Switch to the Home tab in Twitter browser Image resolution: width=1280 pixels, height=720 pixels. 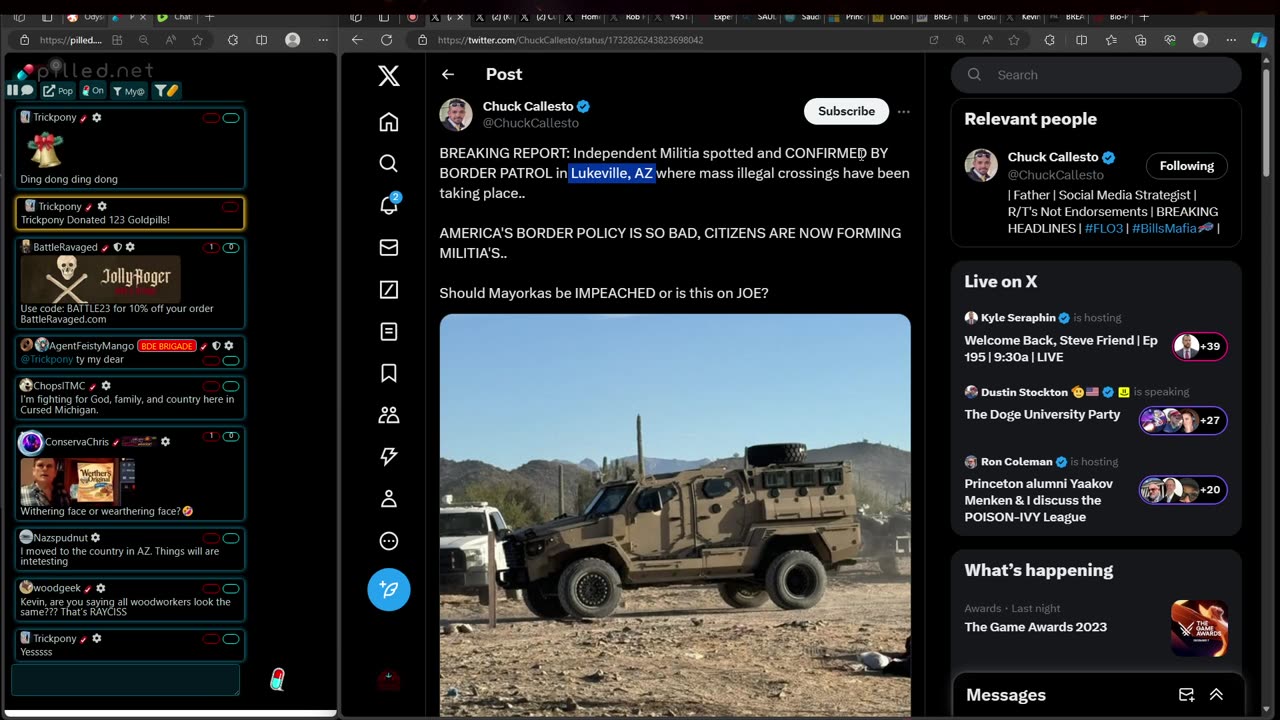click(585, 17)
